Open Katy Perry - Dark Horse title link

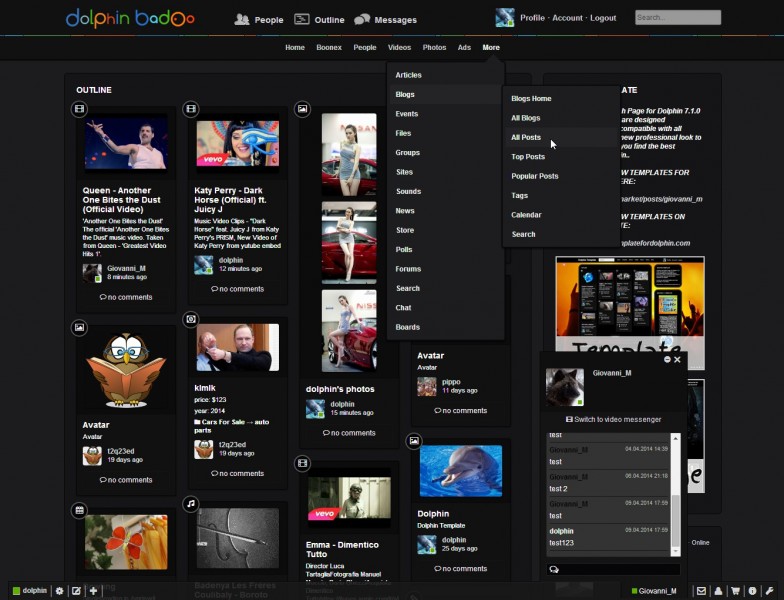(230, 200)
